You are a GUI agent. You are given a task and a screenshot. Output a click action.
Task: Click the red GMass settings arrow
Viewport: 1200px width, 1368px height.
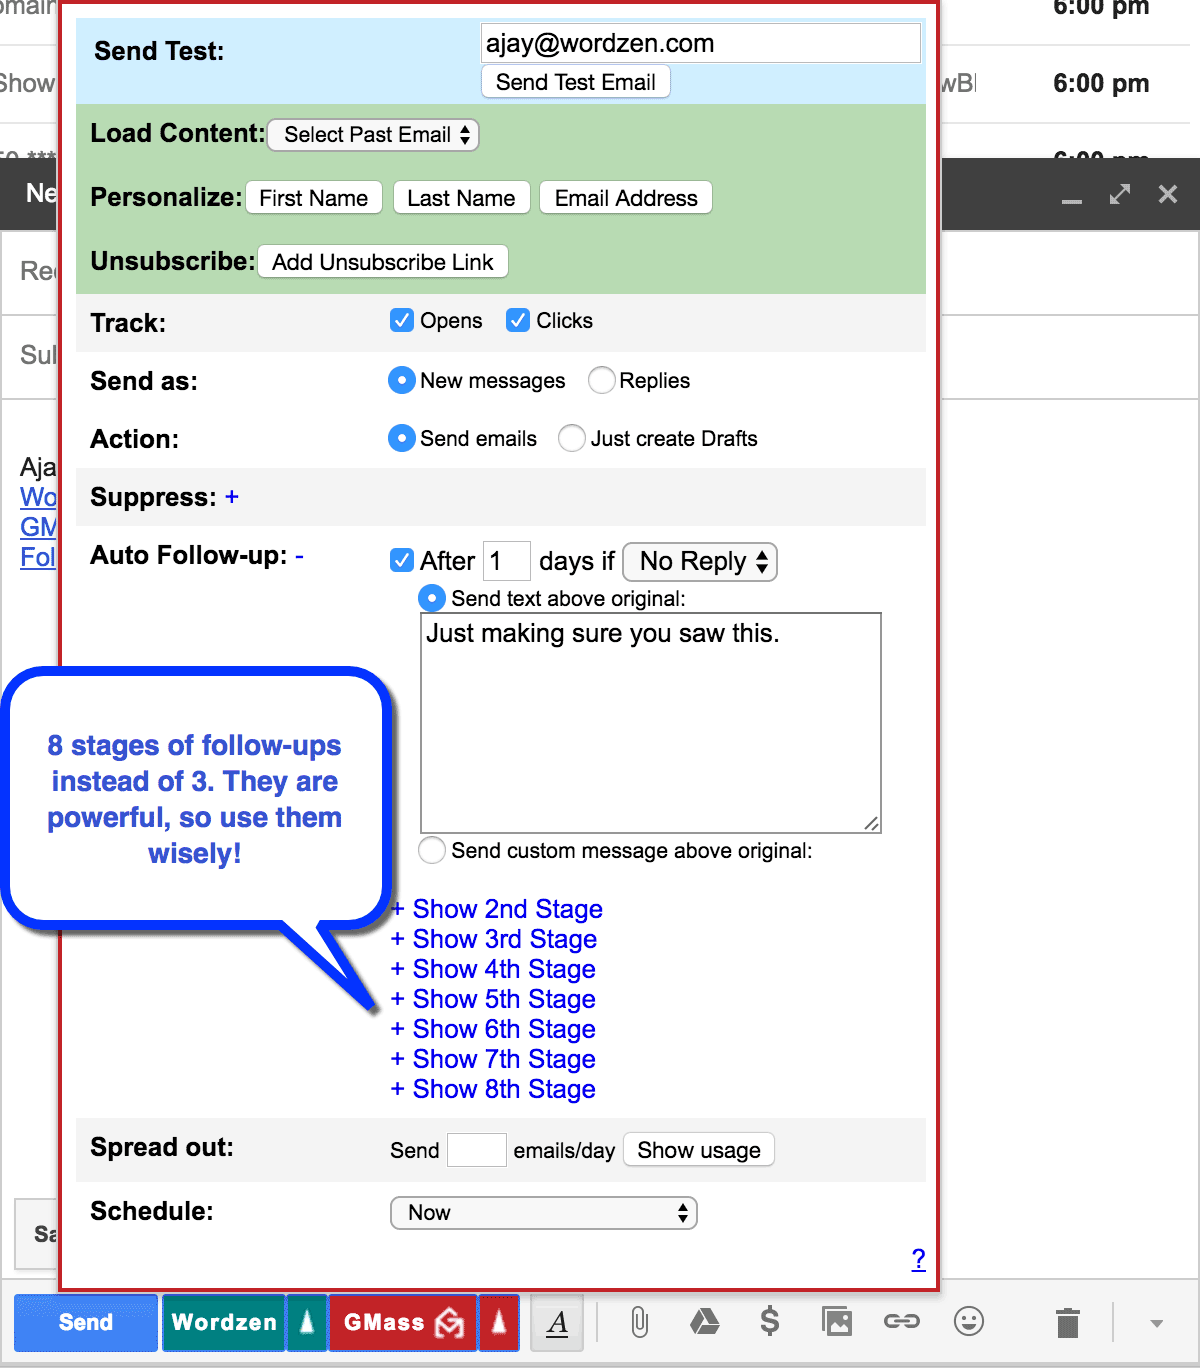click(498, 1323)
